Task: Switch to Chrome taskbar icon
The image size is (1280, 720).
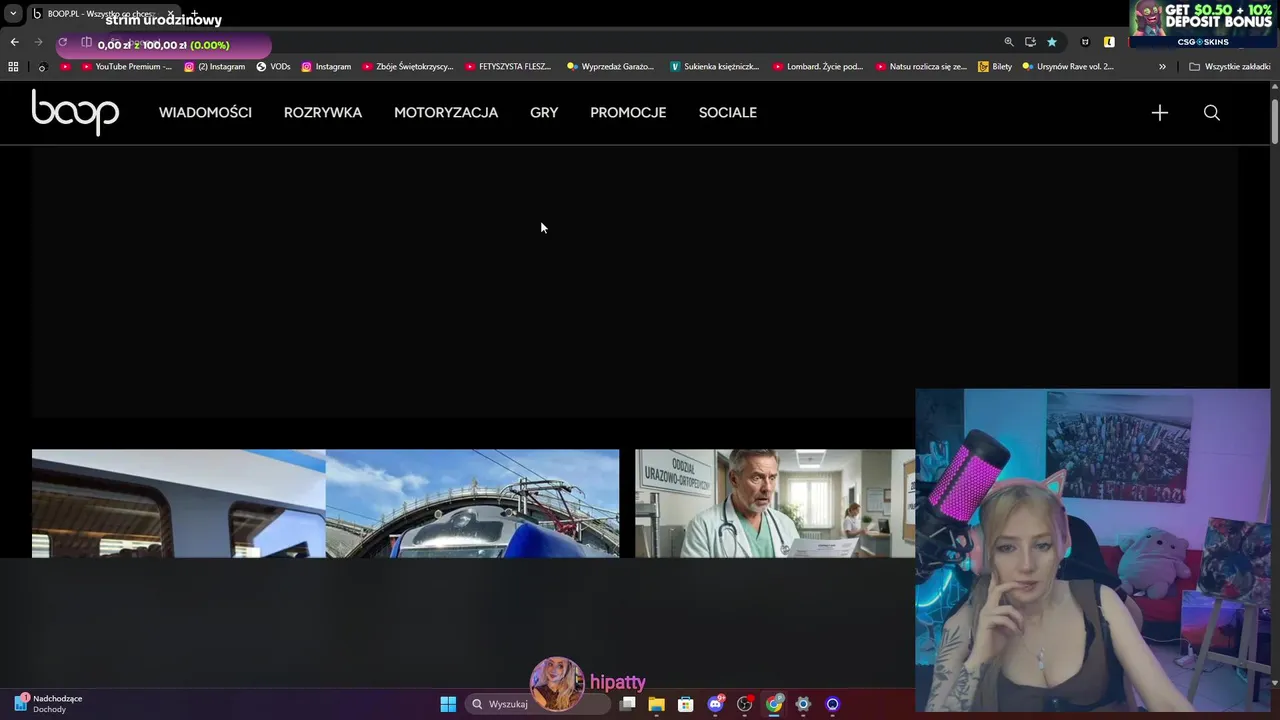Action: 774,704
